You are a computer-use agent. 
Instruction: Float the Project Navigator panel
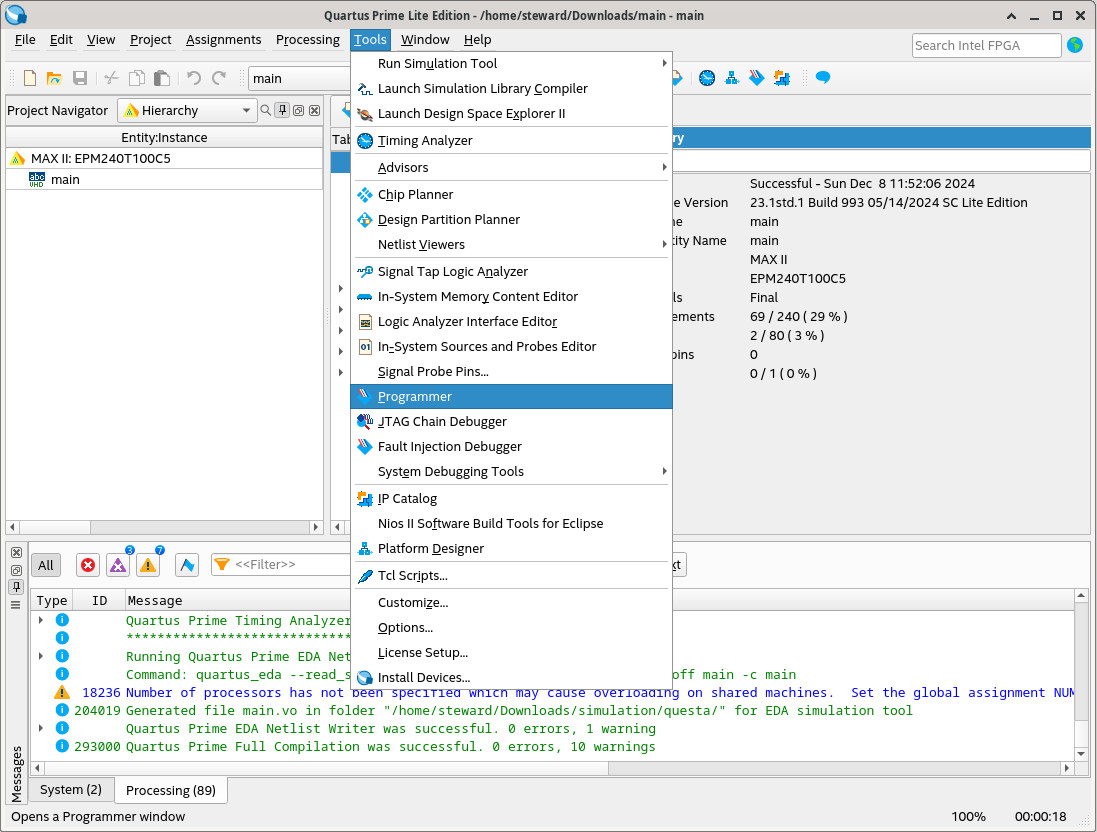tap(299, 111)
